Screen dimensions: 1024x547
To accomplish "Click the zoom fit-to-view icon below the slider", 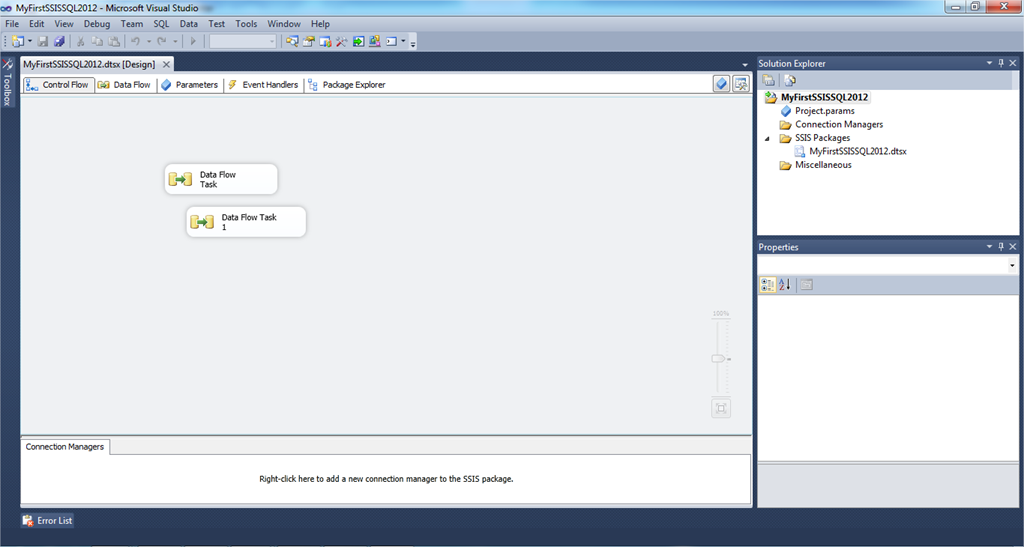I will [721, 407].
